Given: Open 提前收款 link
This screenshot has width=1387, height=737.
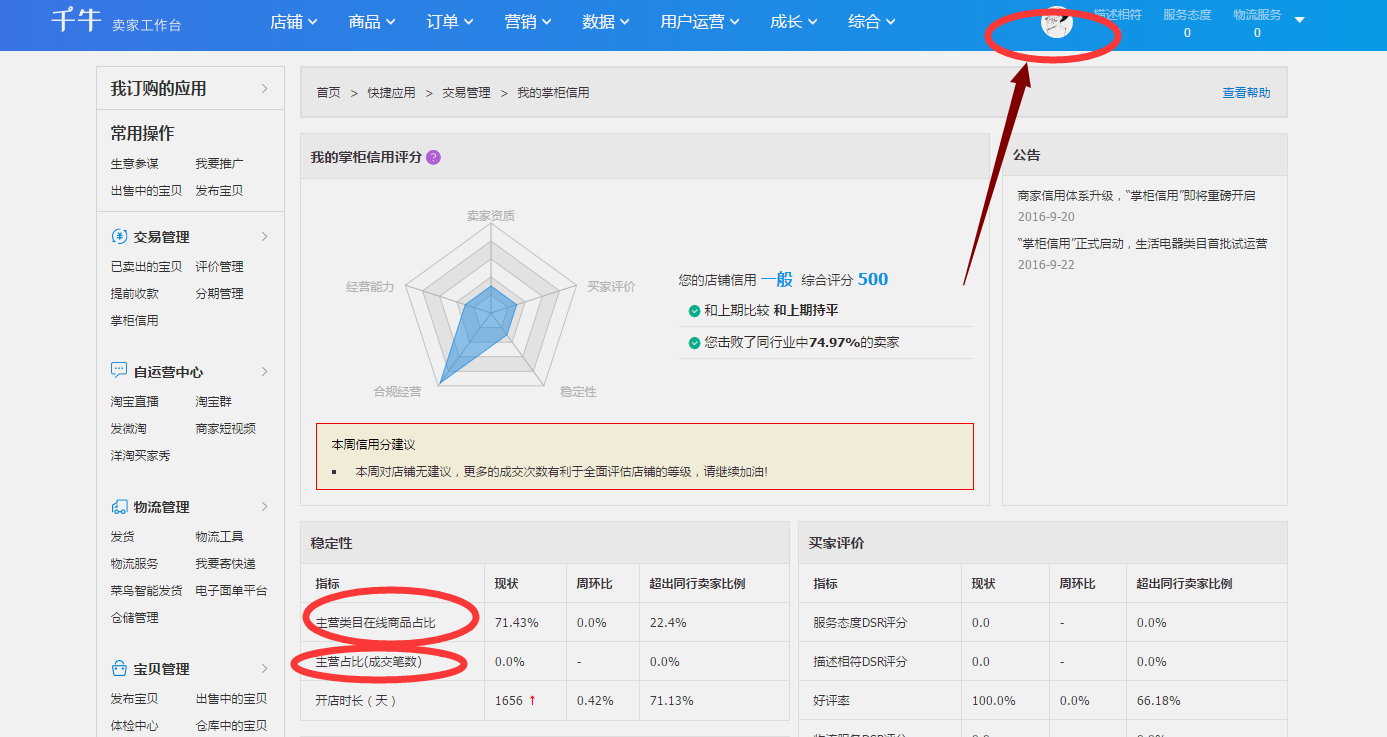Looking at the screenshot, I should [134, 293].
